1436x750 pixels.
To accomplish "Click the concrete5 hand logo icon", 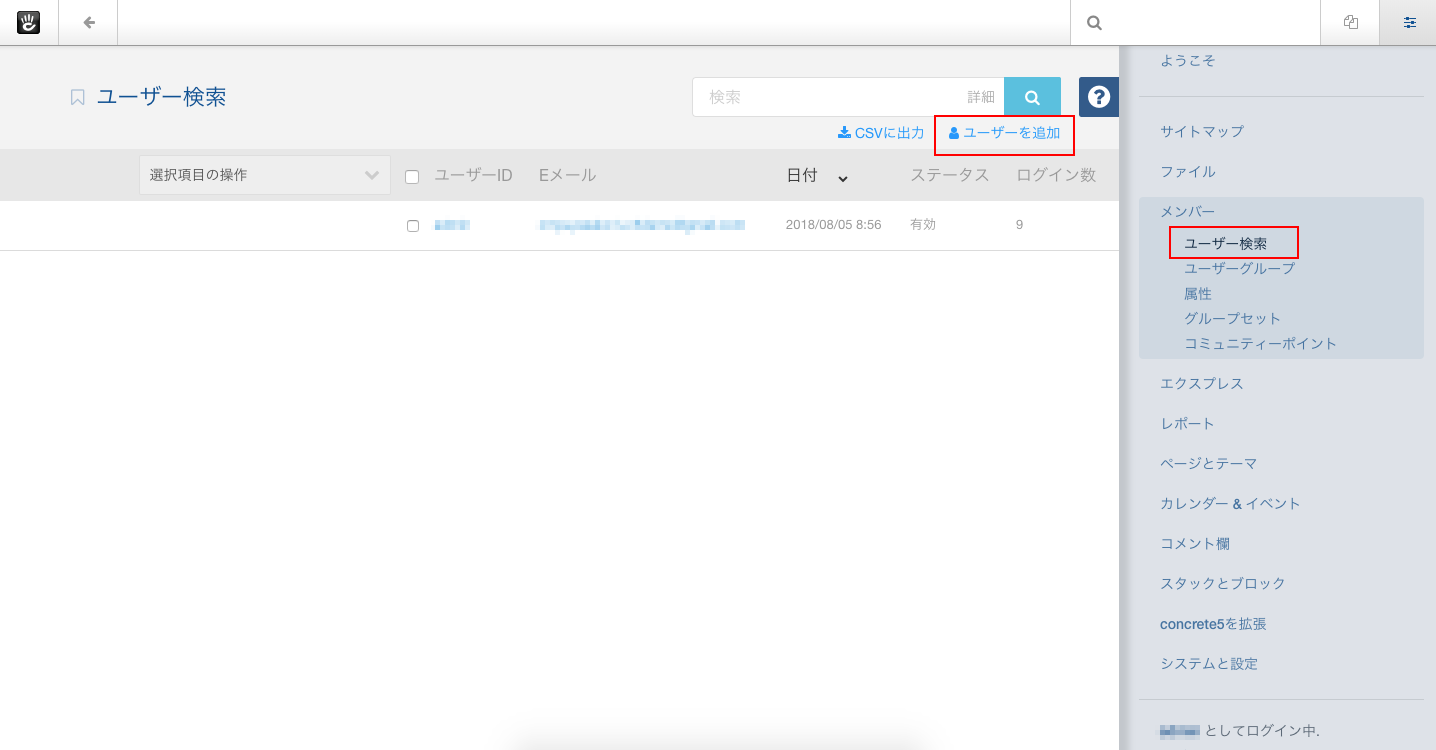I will [x=29, y=22].
